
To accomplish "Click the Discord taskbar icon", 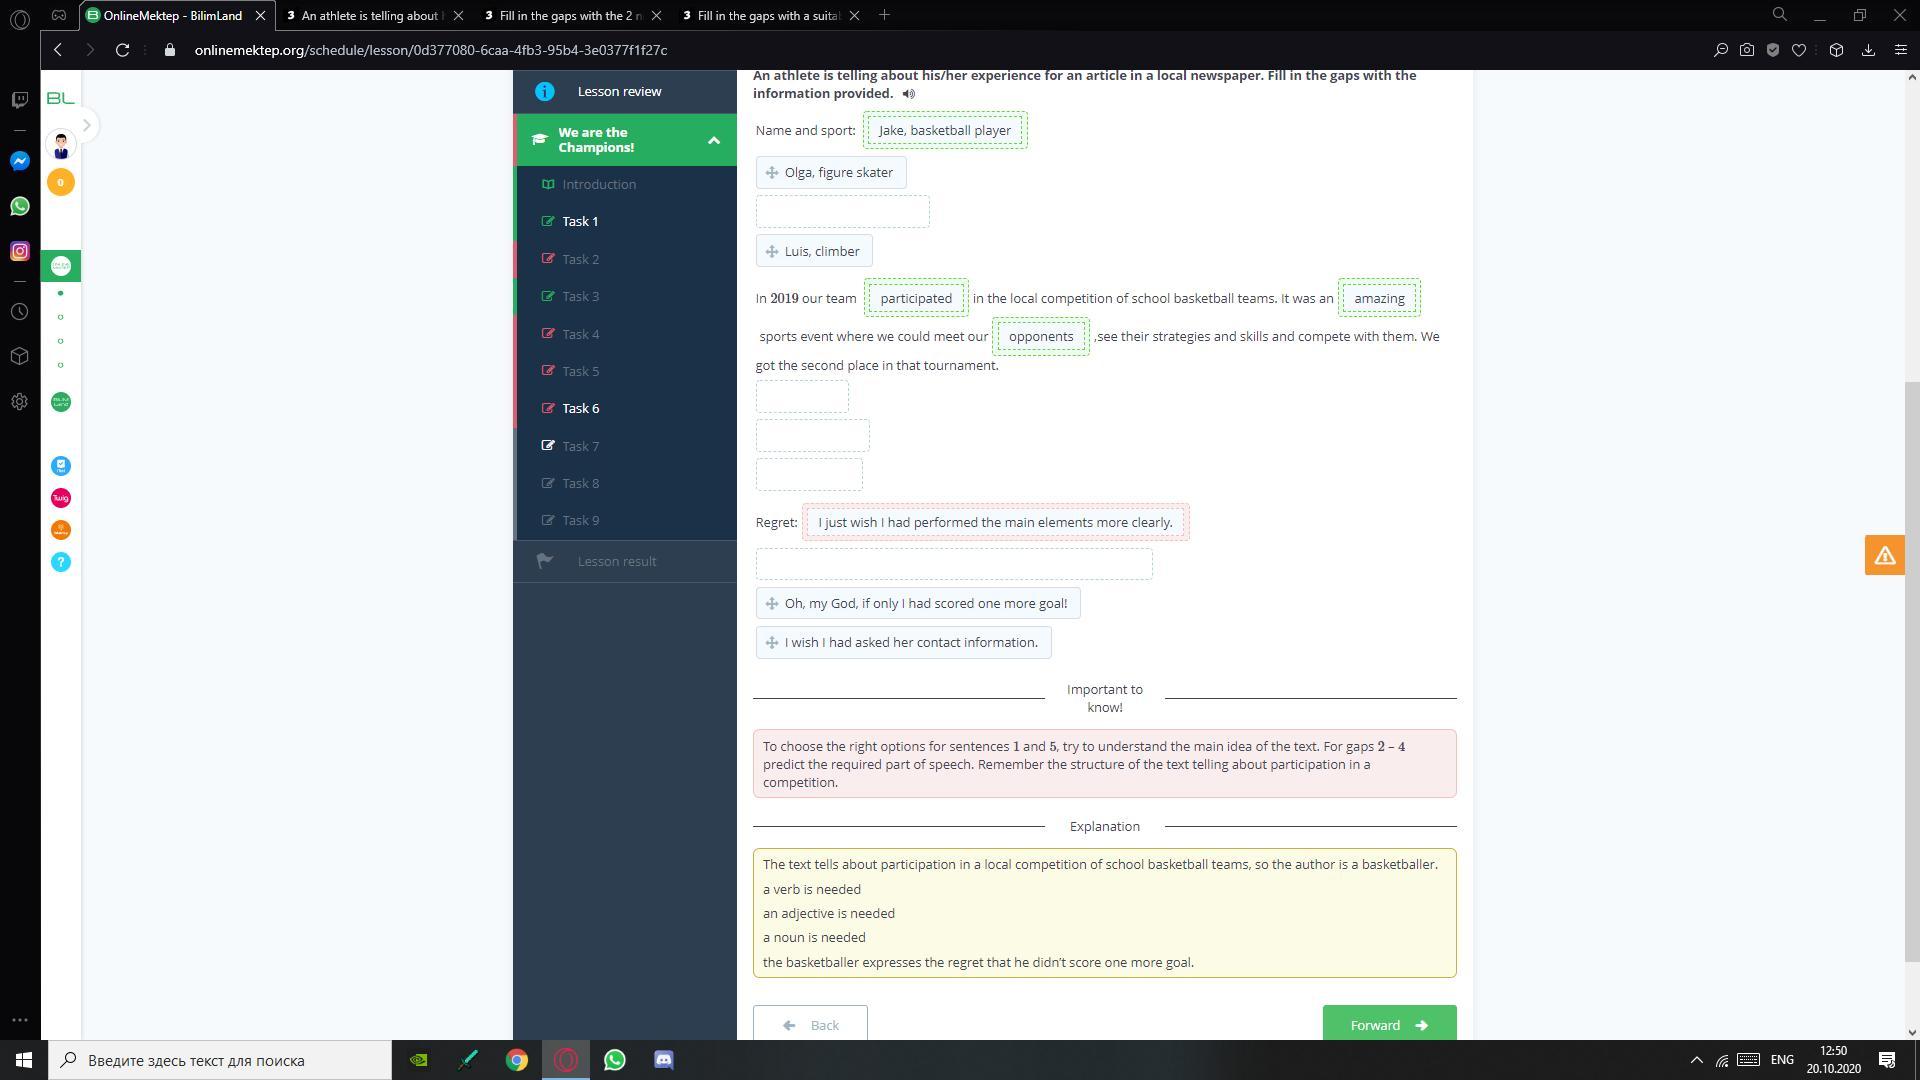I will 664,1060.
